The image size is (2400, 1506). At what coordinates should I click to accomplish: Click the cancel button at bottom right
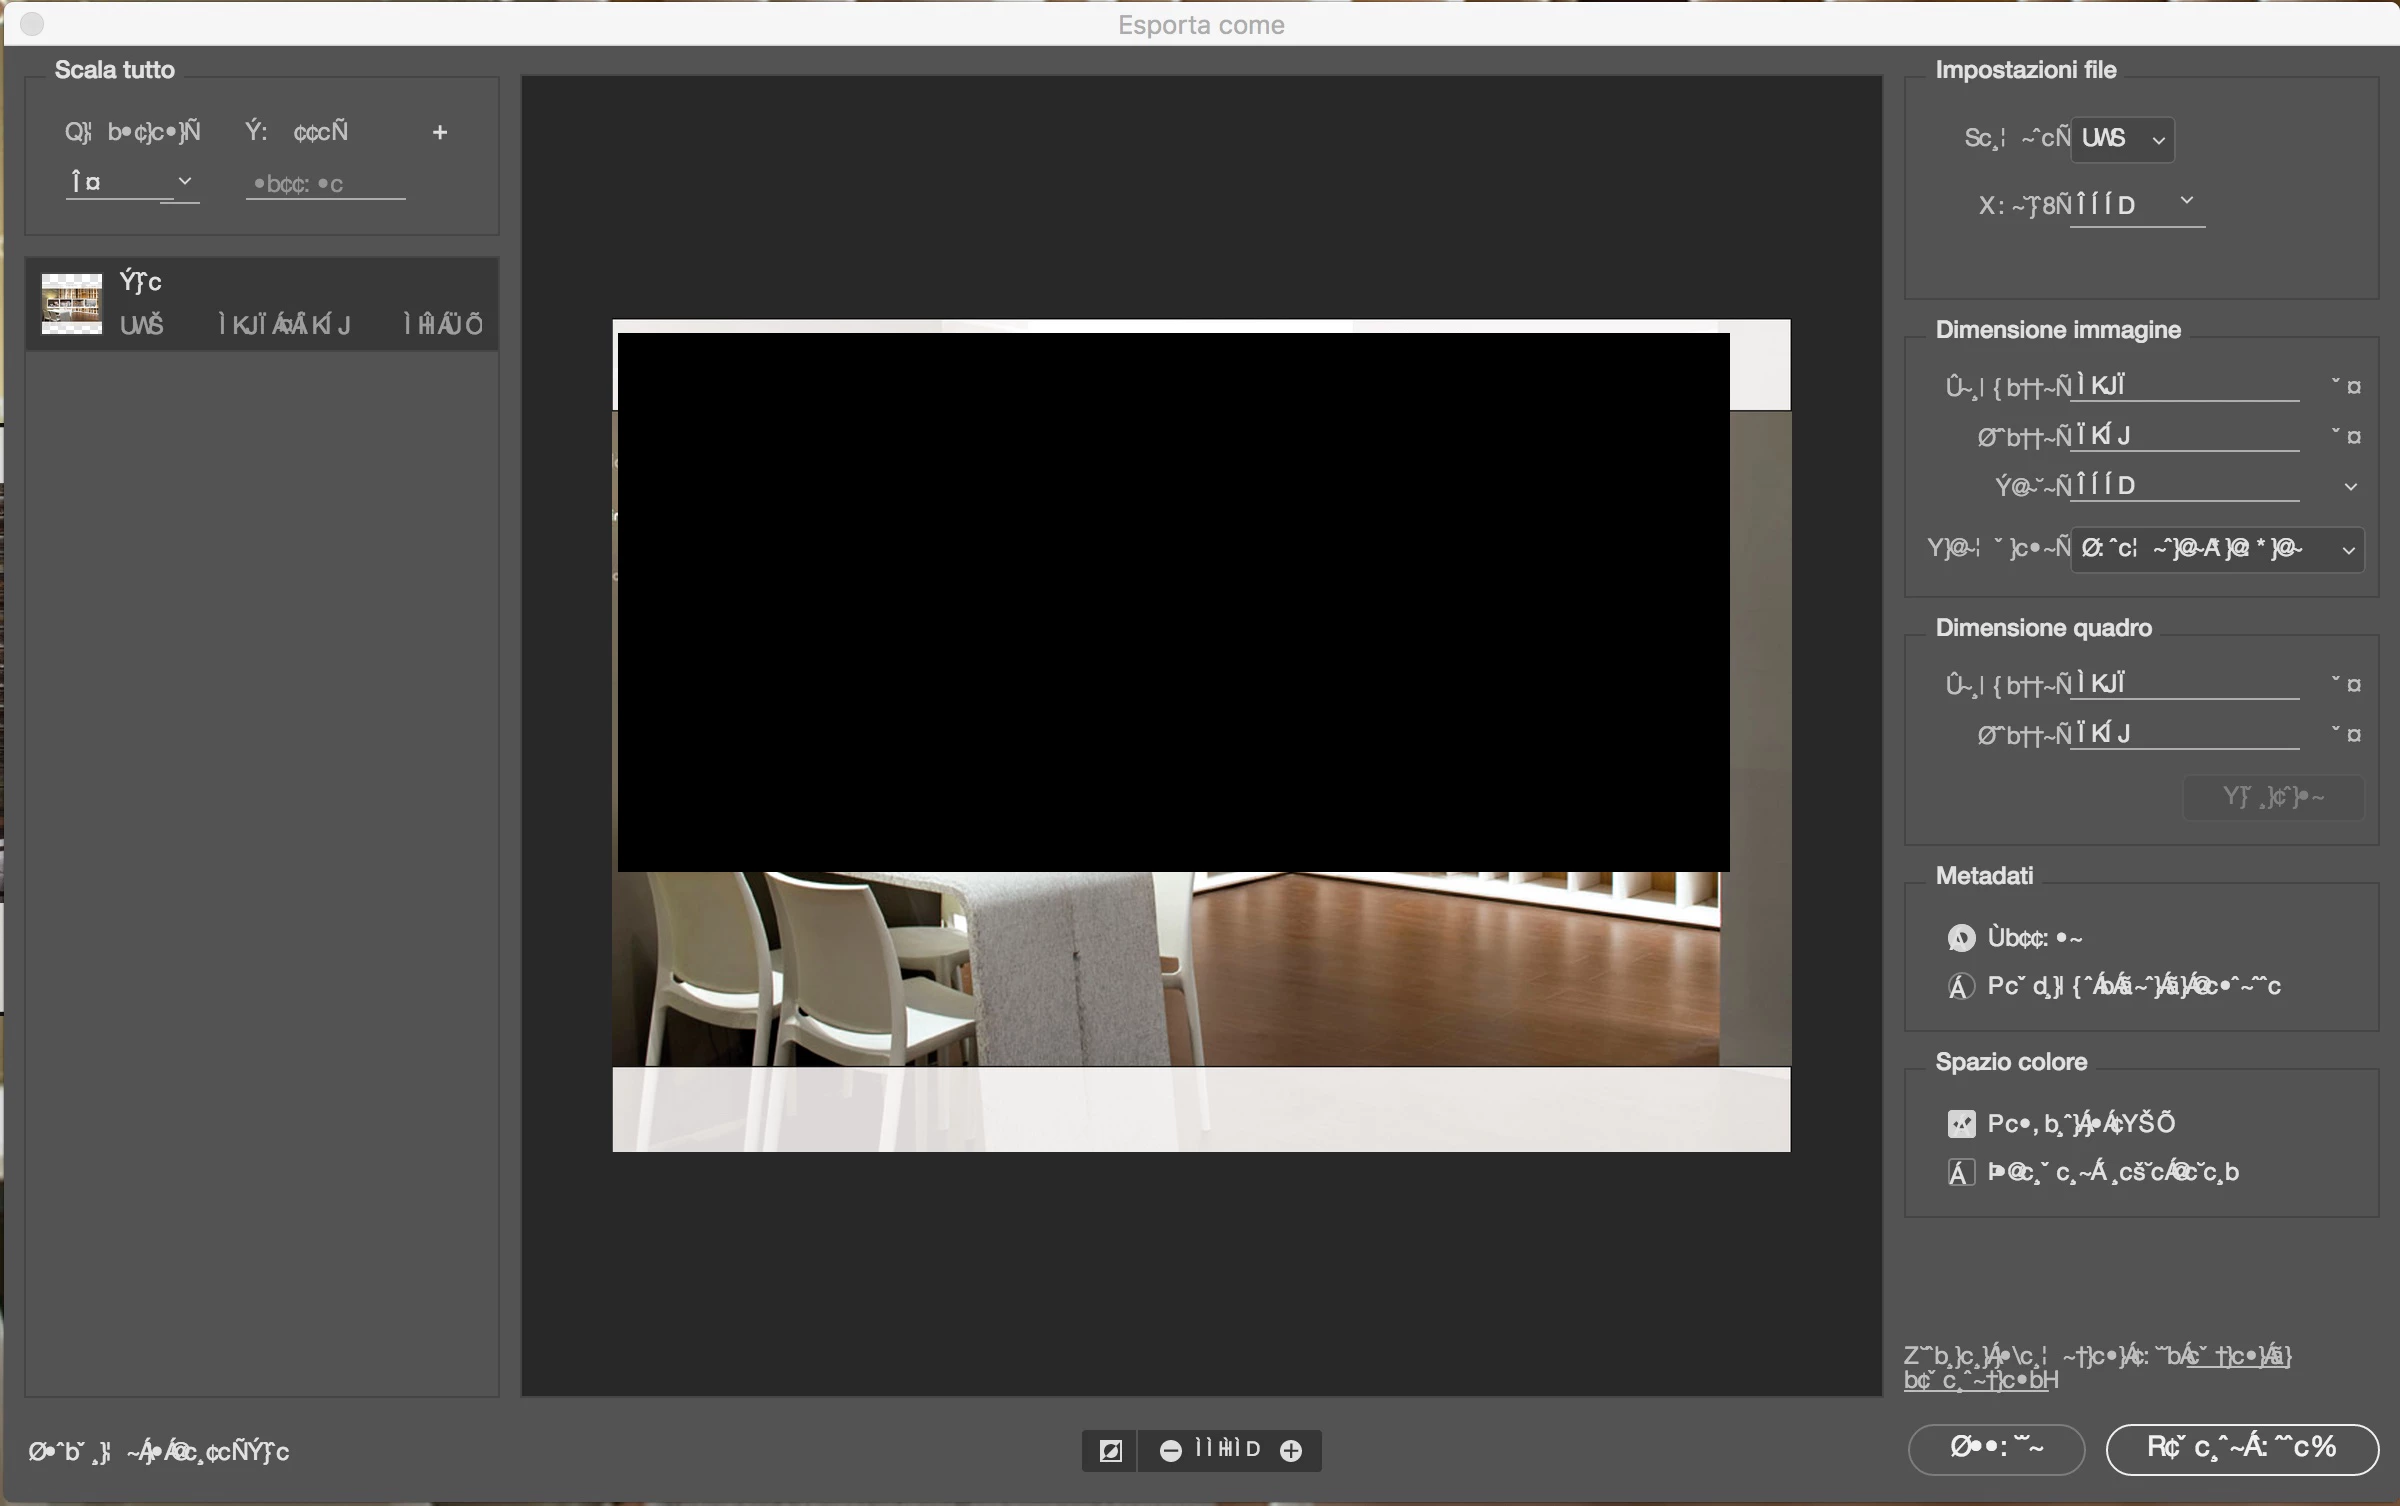(1996, 1448)
